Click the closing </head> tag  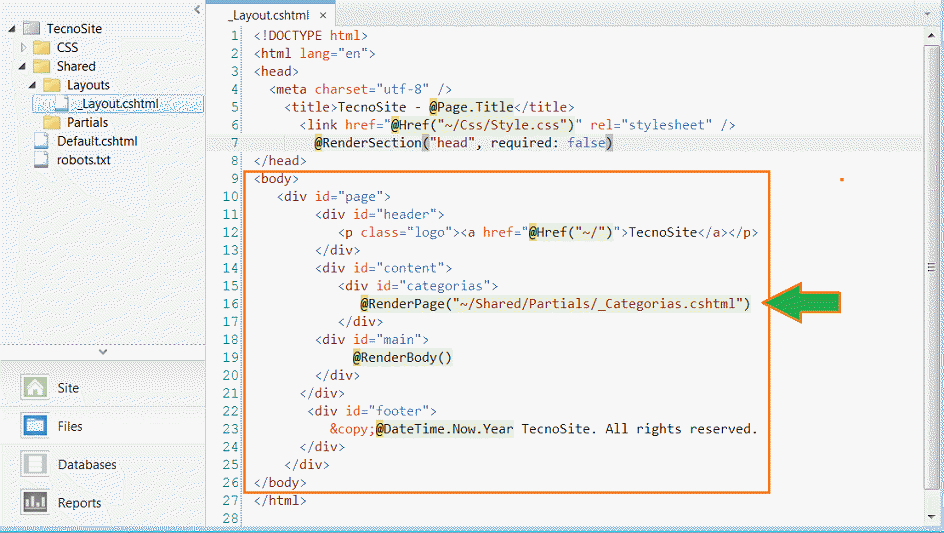coord(280,161)
